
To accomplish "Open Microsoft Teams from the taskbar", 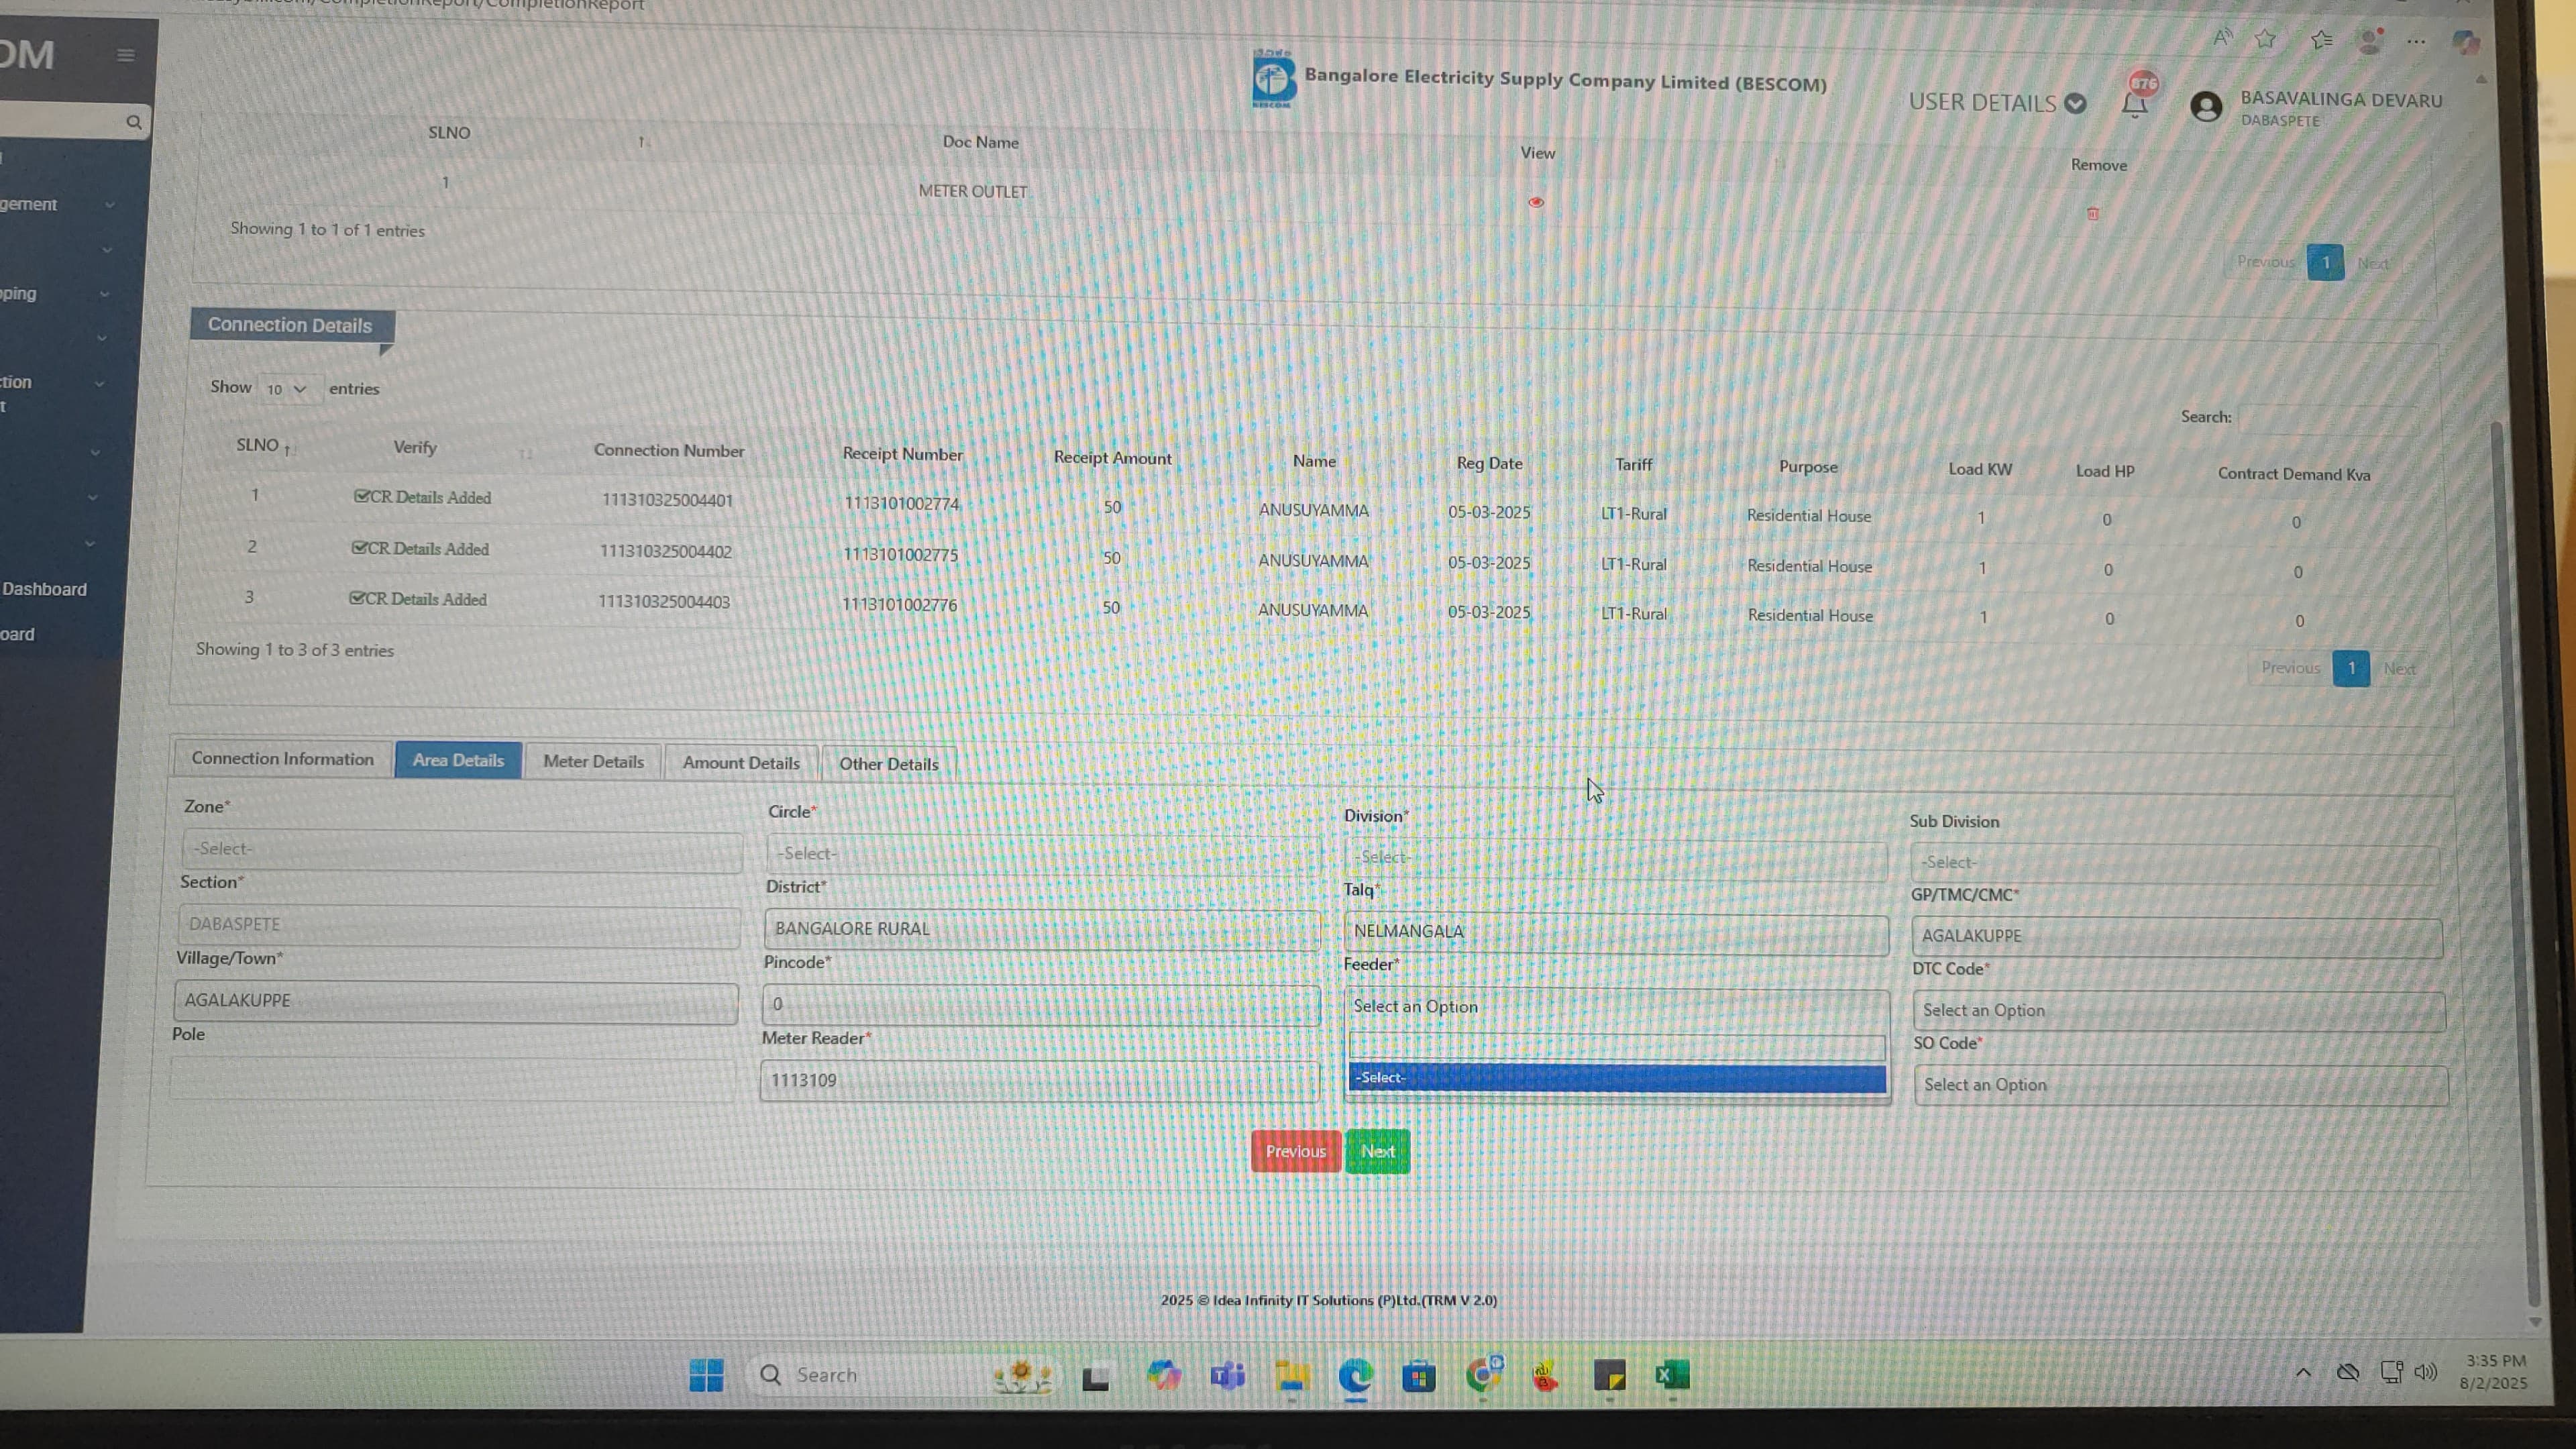I will [x=1227, y=1376].
